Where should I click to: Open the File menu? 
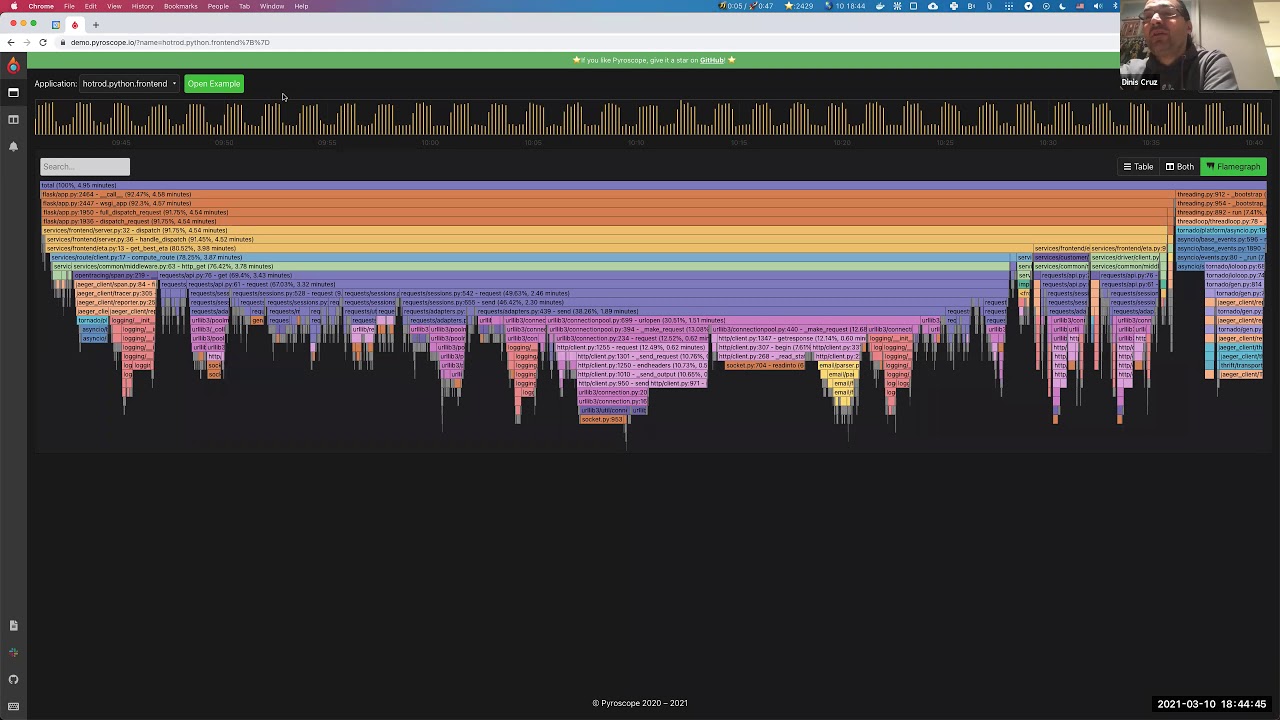point(69,6)
